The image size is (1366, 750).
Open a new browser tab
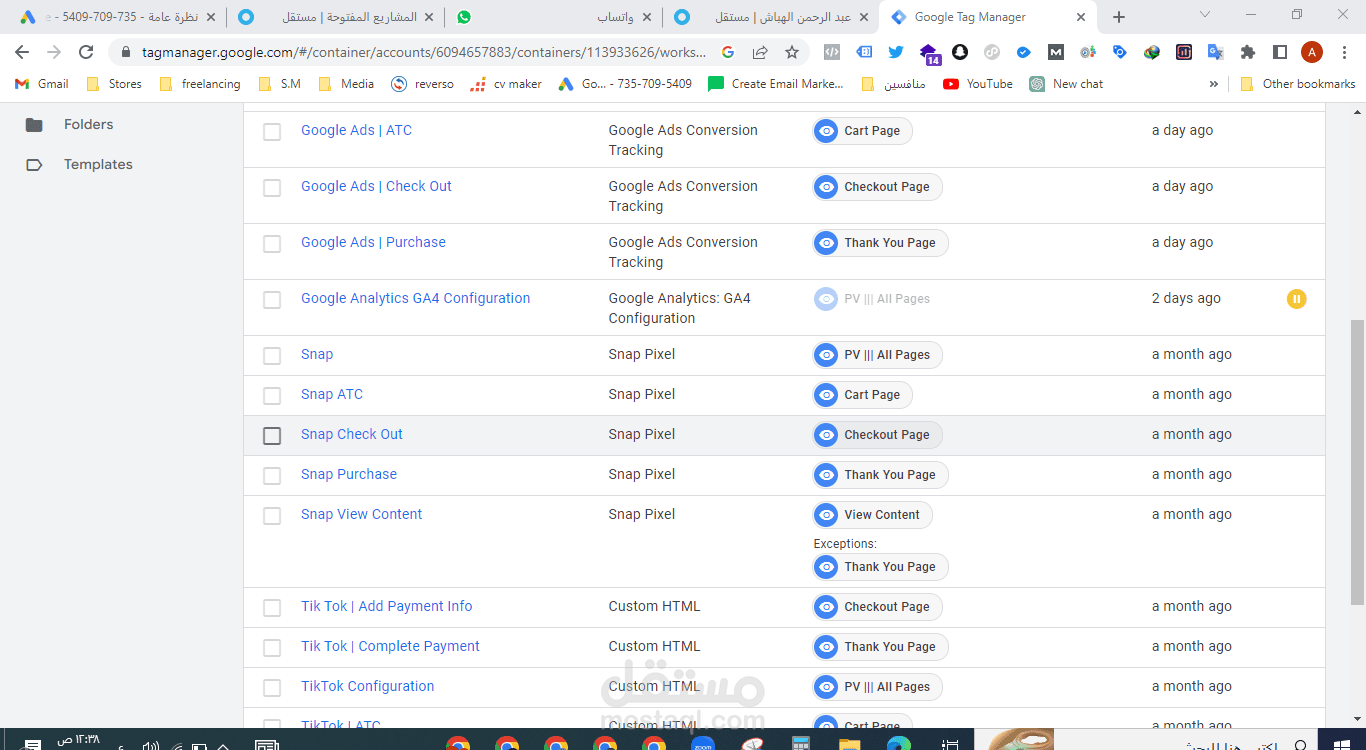1119,17
